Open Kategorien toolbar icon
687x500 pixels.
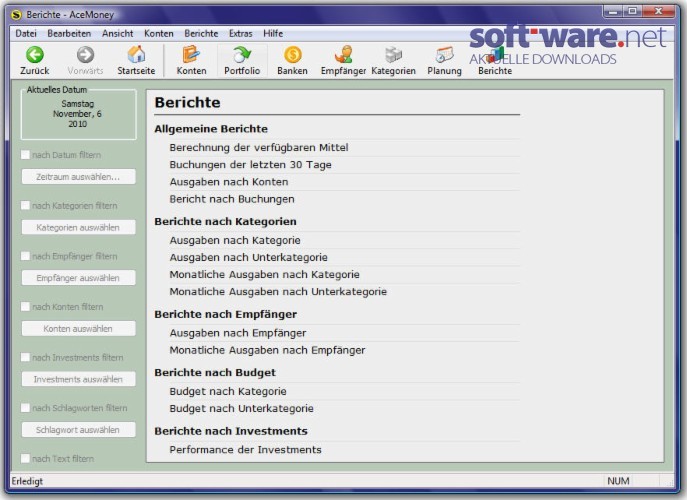pyautogui.click(x=393, y=60)
